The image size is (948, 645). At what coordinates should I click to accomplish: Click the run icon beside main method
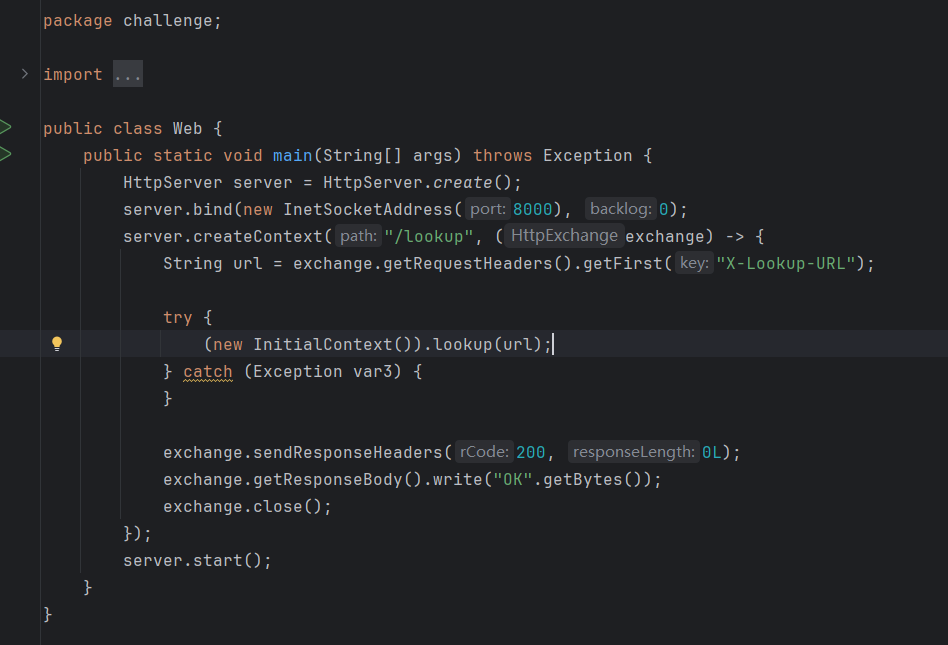coord(6,154)
